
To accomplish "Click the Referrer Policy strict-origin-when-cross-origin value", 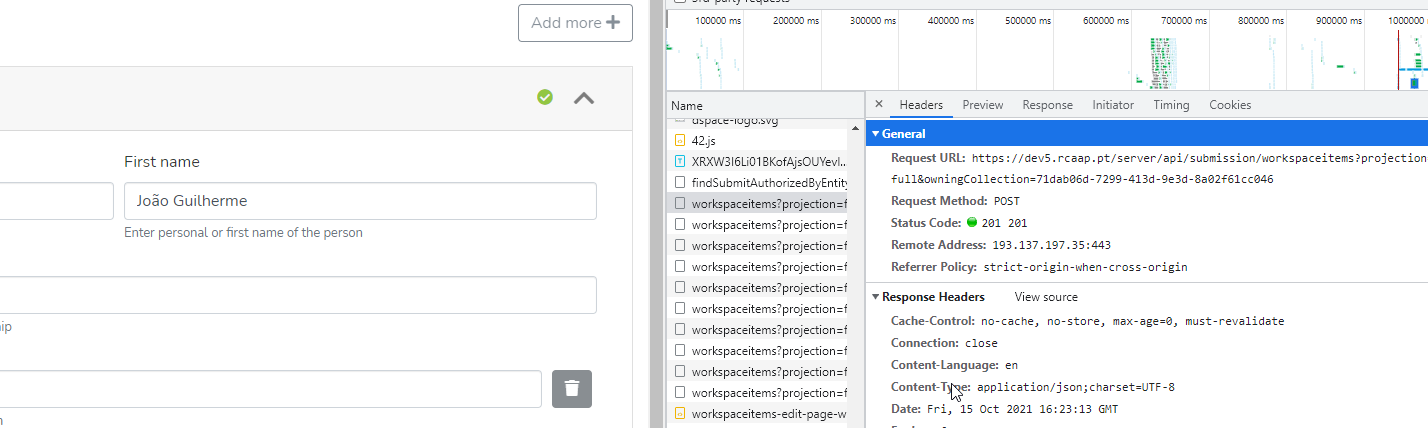I will 1085,267.
